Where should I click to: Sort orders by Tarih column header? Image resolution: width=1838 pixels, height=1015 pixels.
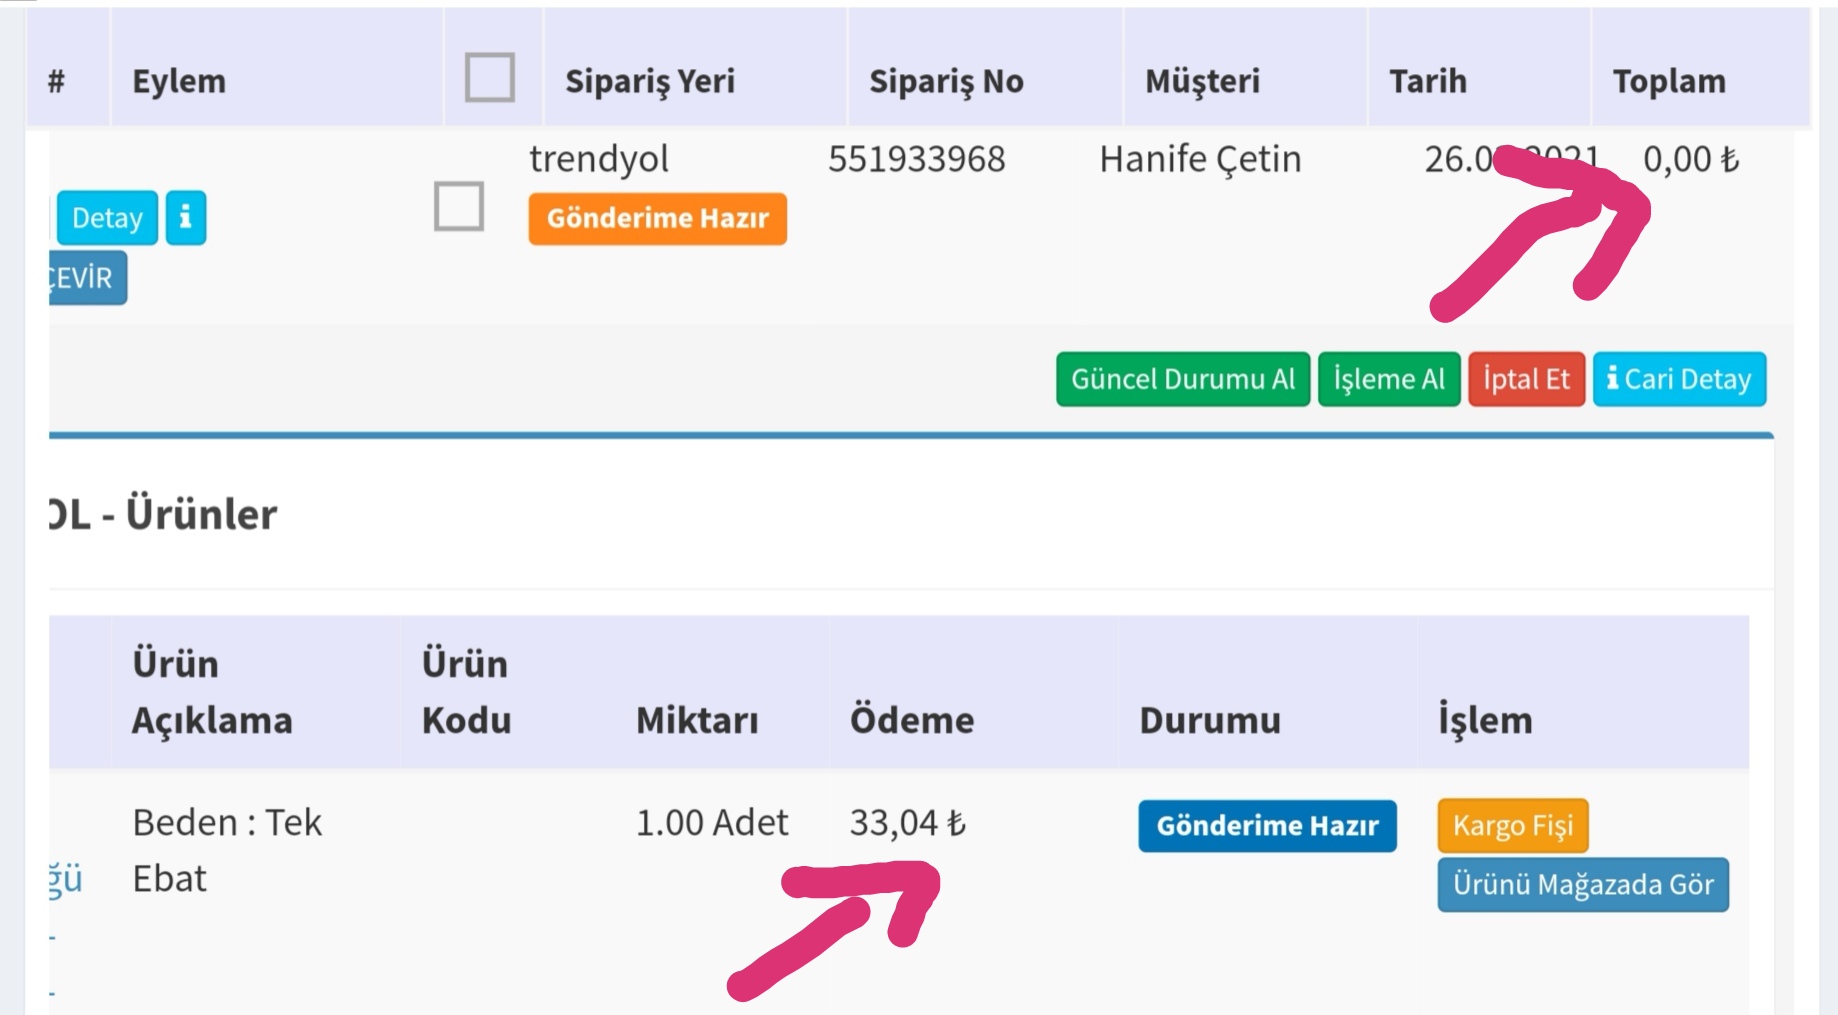pos(1427,81)
